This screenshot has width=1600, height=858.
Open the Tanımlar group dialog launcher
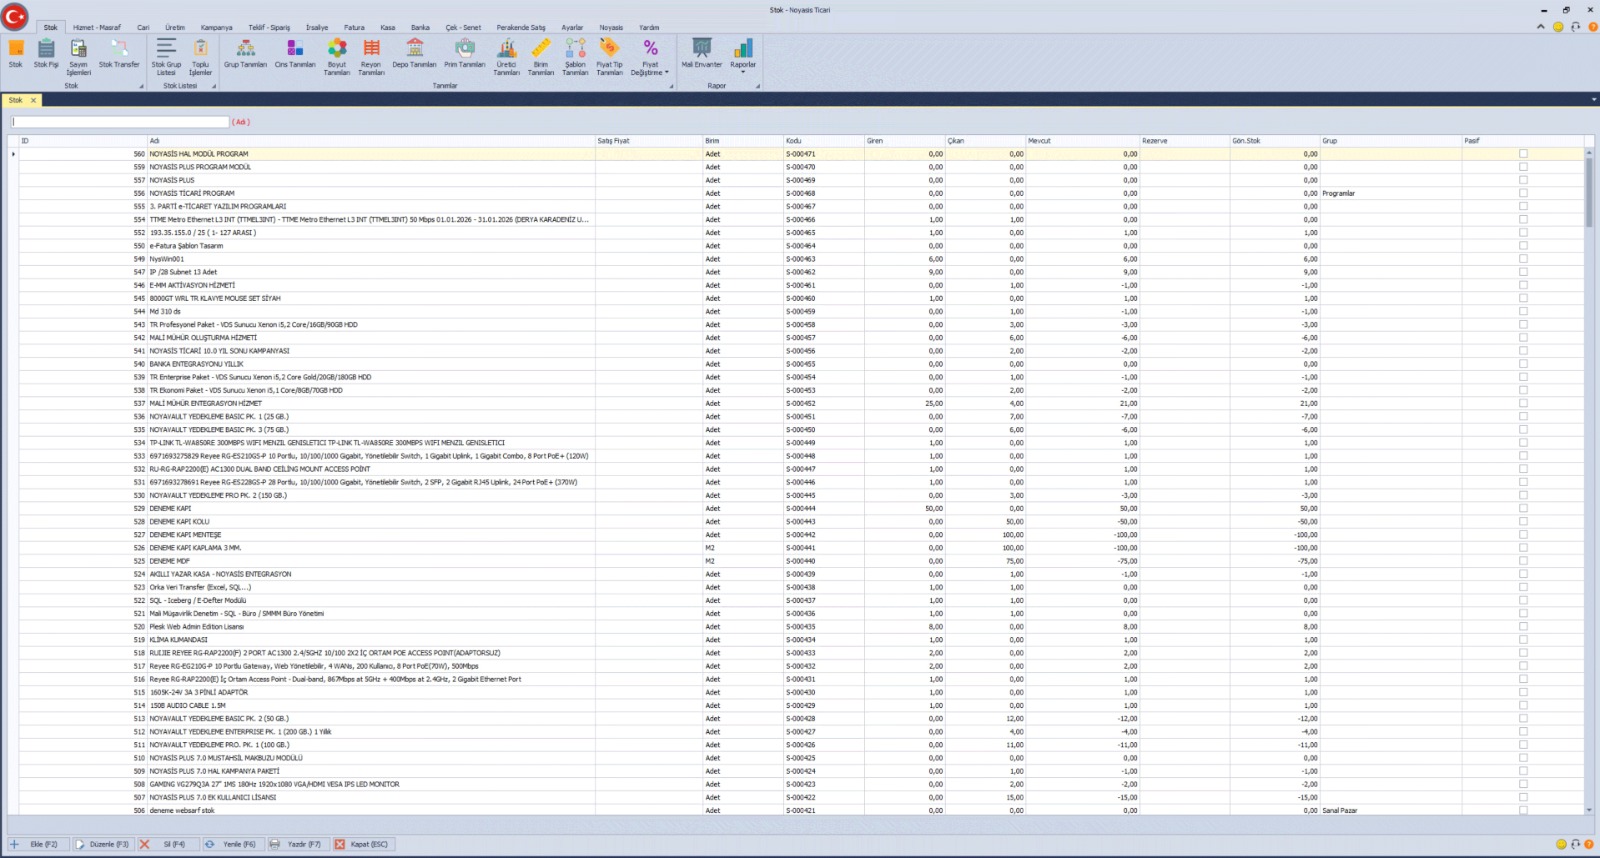(671, 86)
